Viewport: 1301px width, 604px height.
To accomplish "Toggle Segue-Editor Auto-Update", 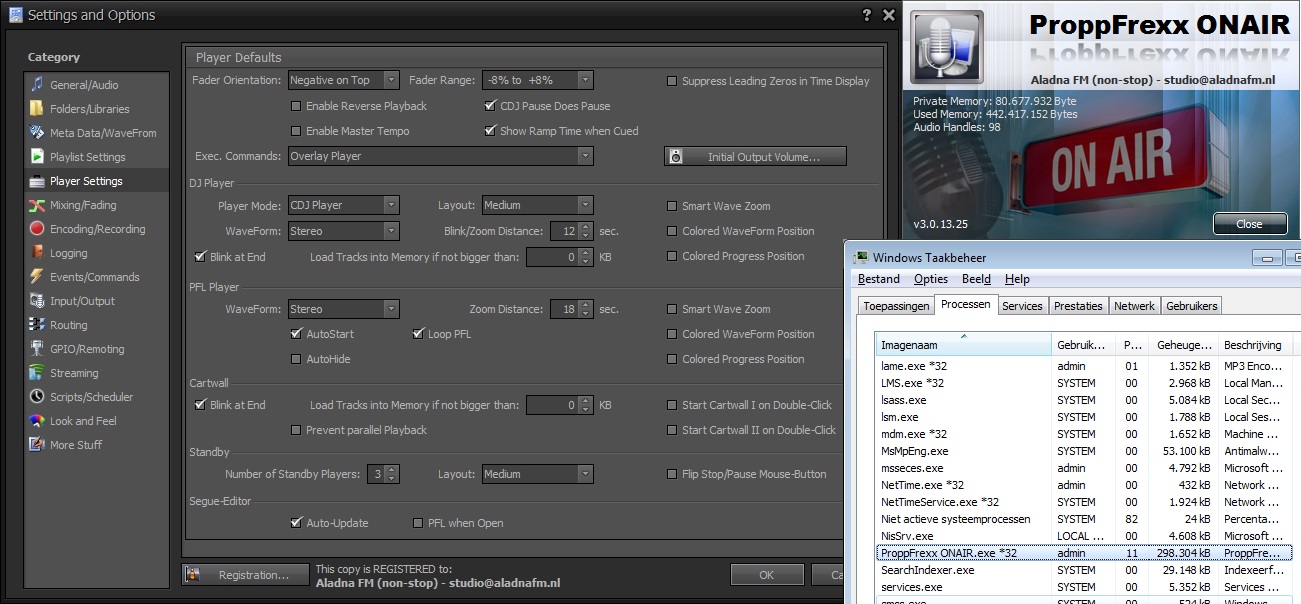I will pos(296,523).
